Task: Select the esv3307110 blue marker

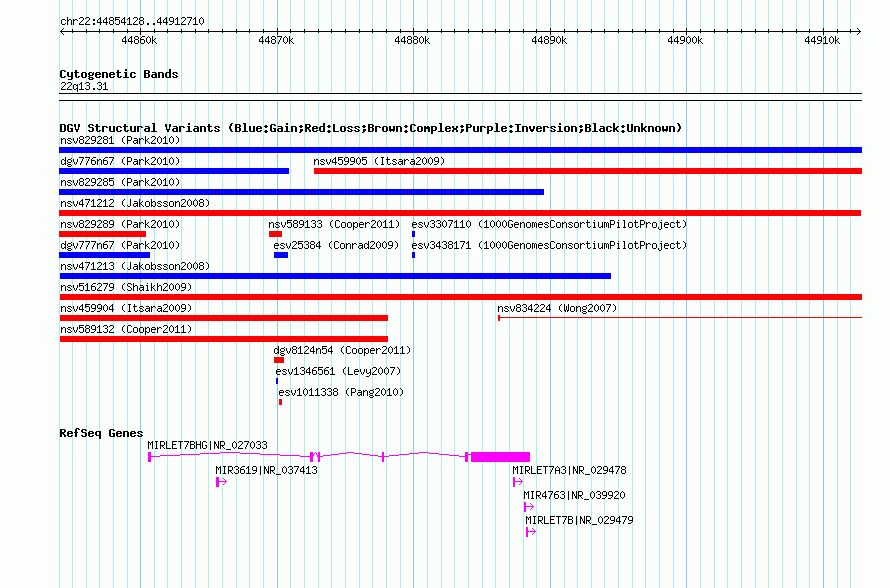Action: click(413, 234)
